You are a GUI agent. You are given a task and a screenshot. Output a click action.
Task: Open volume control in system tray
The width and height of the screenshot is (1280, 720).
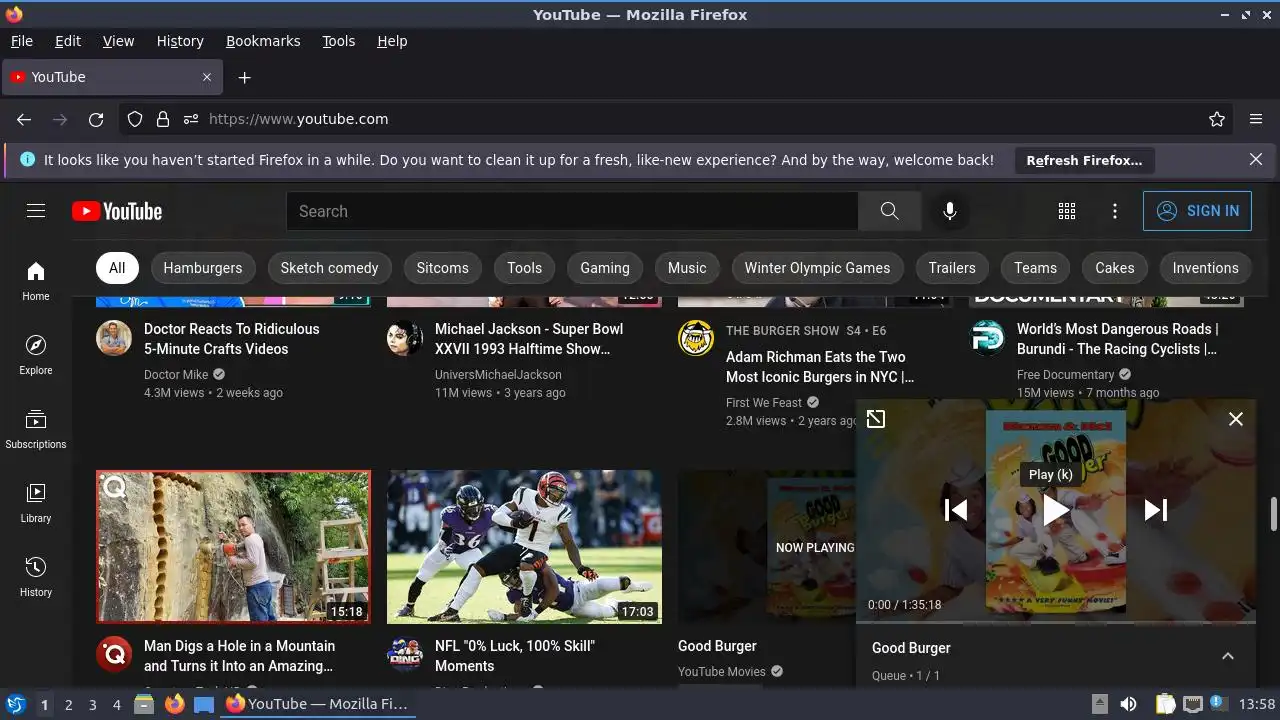(1128, 704)
